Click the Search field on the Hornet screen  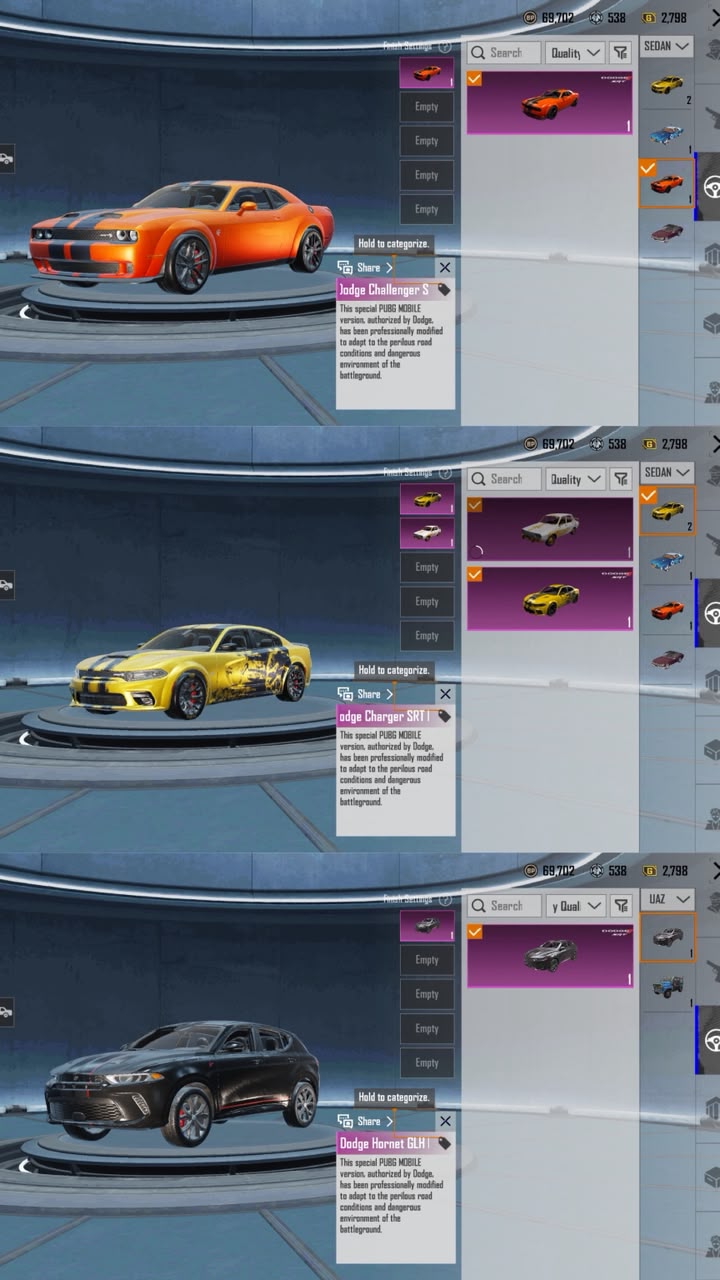[x=505, y=906]
